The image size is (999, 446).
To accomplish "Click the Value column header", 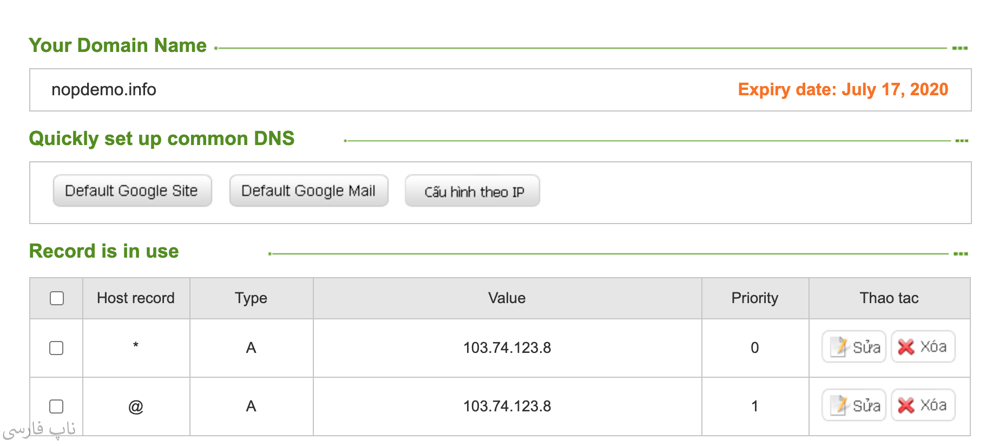I will coord(507,298).
